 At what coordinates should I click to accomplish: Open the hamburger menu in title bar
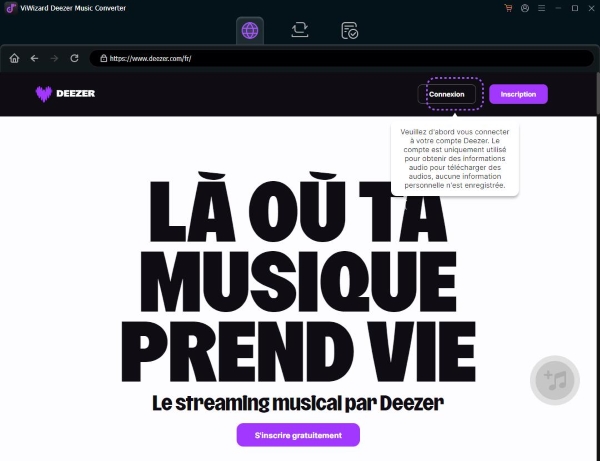pos(541,8)
